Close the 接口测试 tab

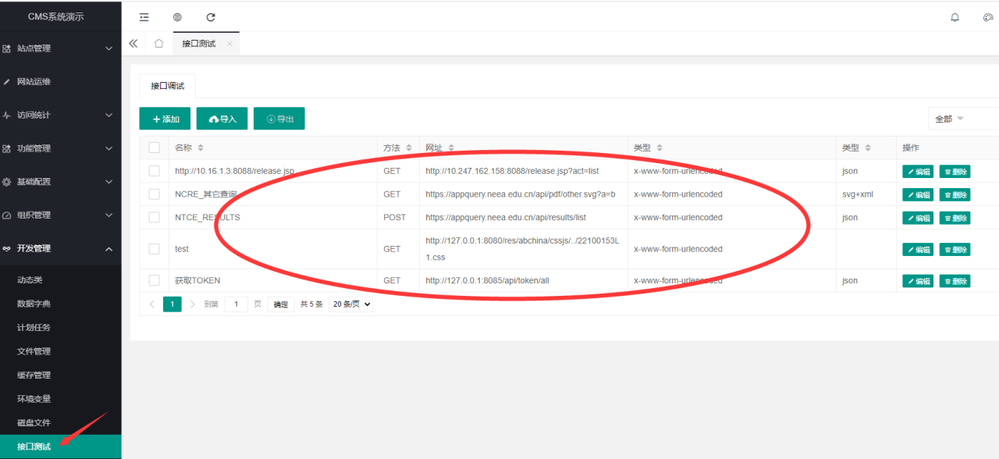tap(230, 44)
